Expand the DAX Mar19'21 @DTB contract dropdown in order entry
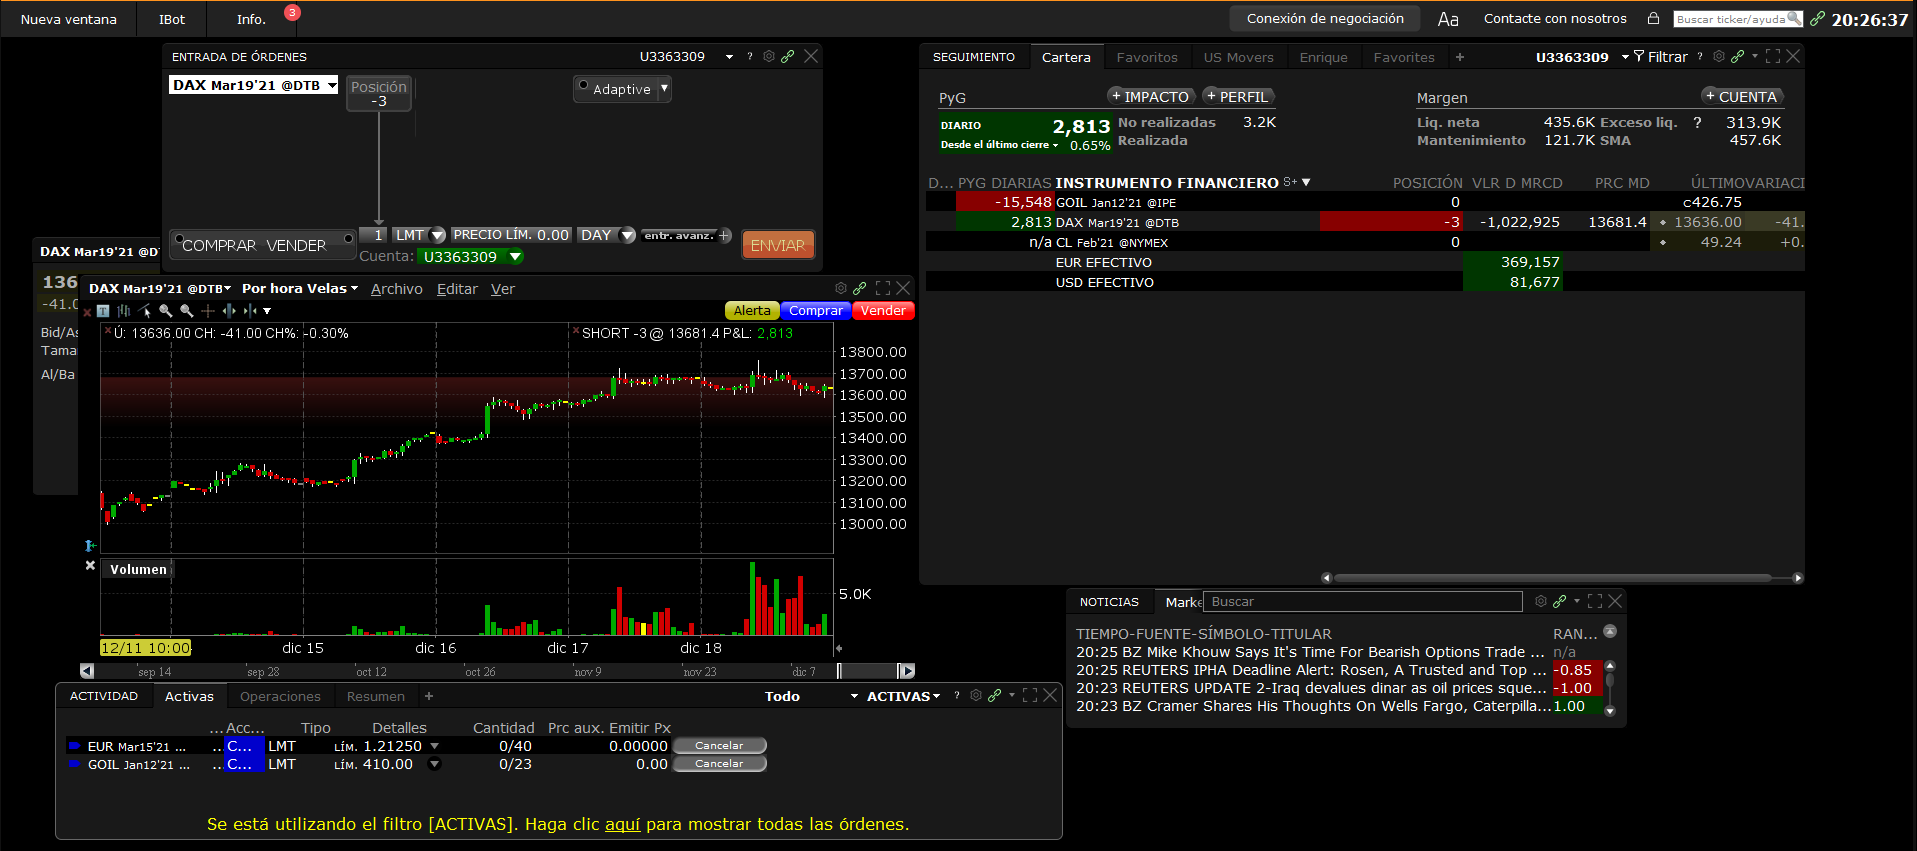Image resolution: width=1917 pixels, height=851 pixels. point(332,85)
